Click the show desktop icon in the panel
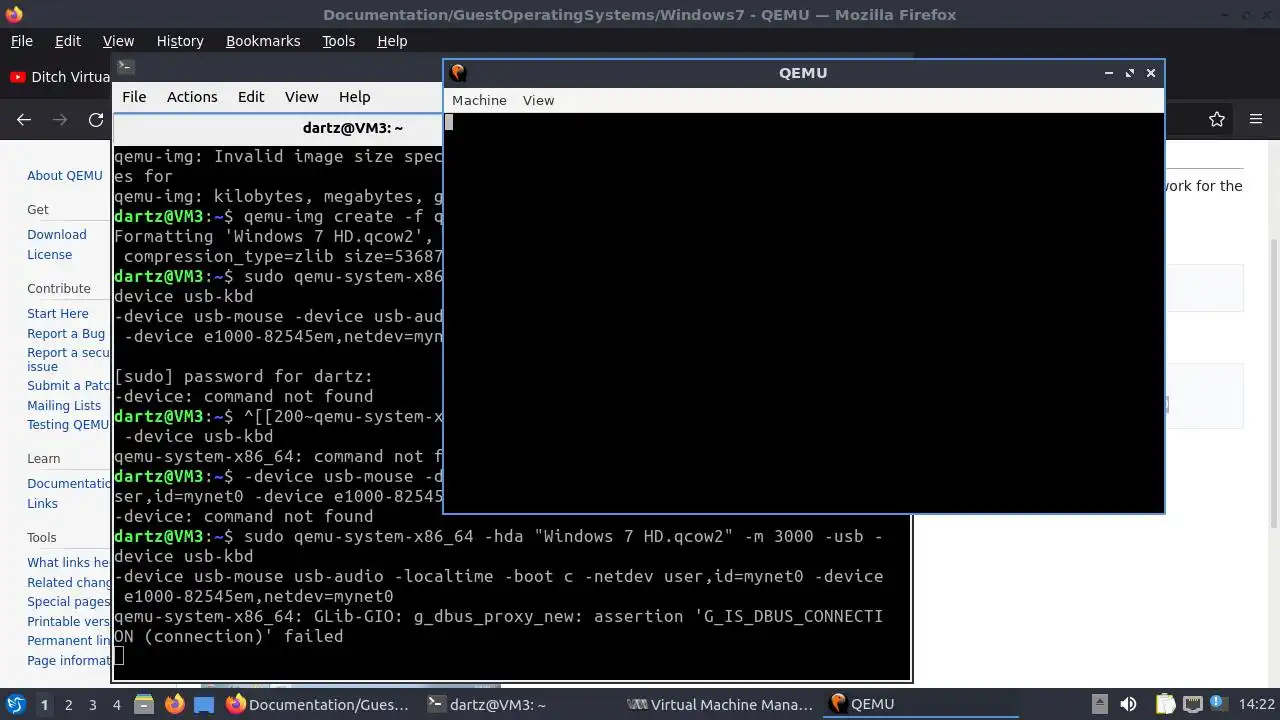1280x720 pixels. point(204,704)
